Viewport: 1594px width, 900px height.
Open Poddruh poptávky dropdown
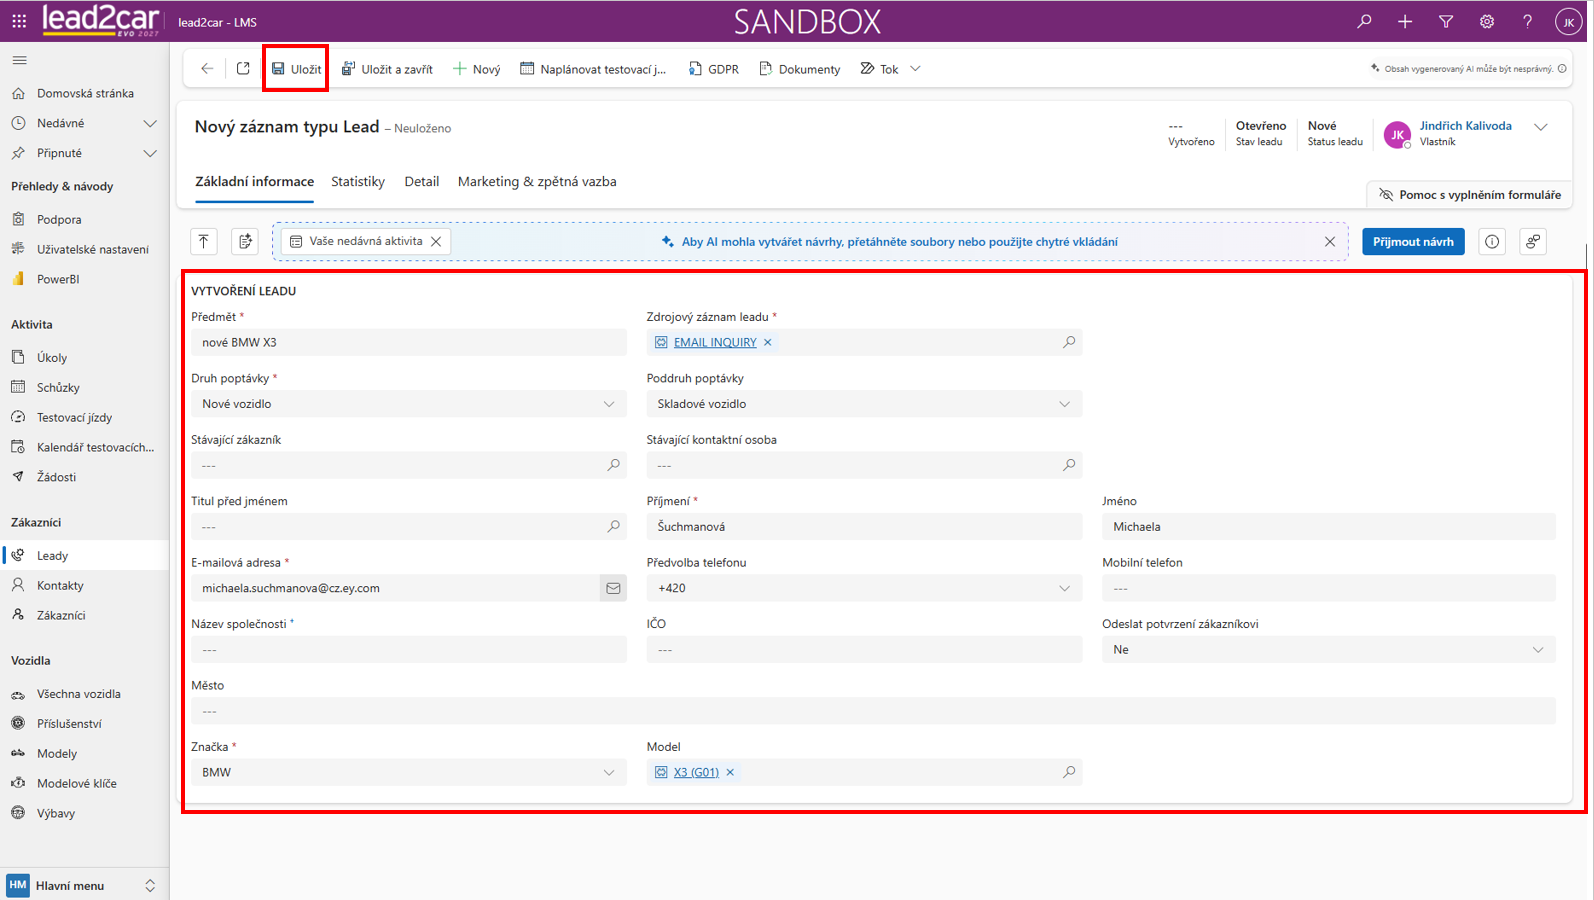pyautogui.click(x=864, y=404)
